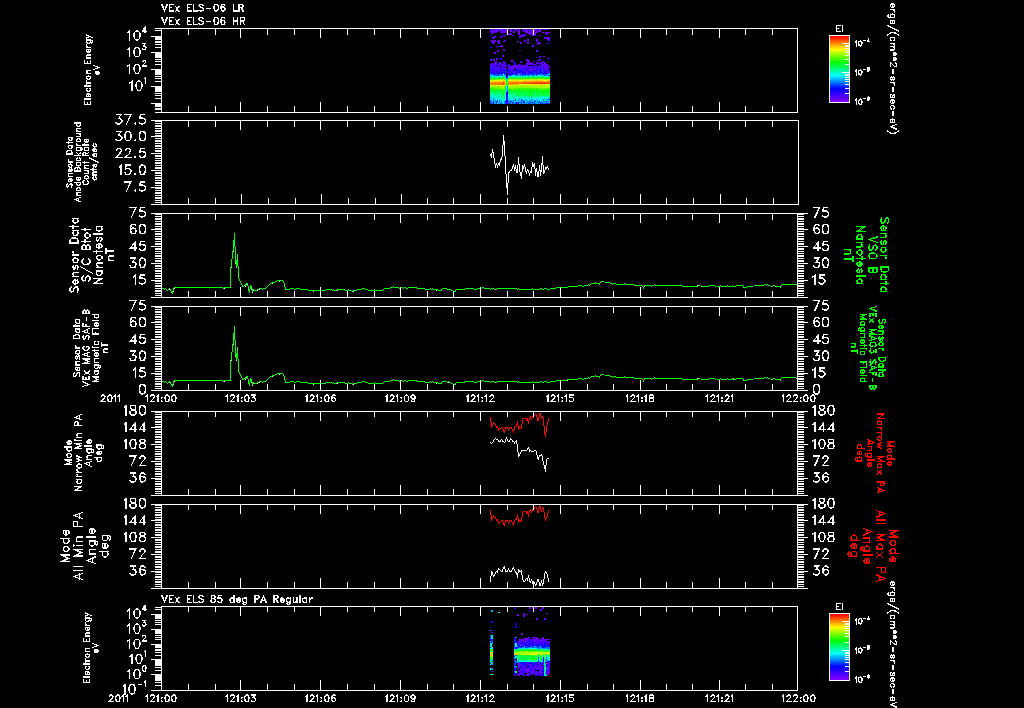Click the 'Anode Background Count Rate' axis label
The height and width of the screenshot is (708, 1024).
(x=82, y=161)
